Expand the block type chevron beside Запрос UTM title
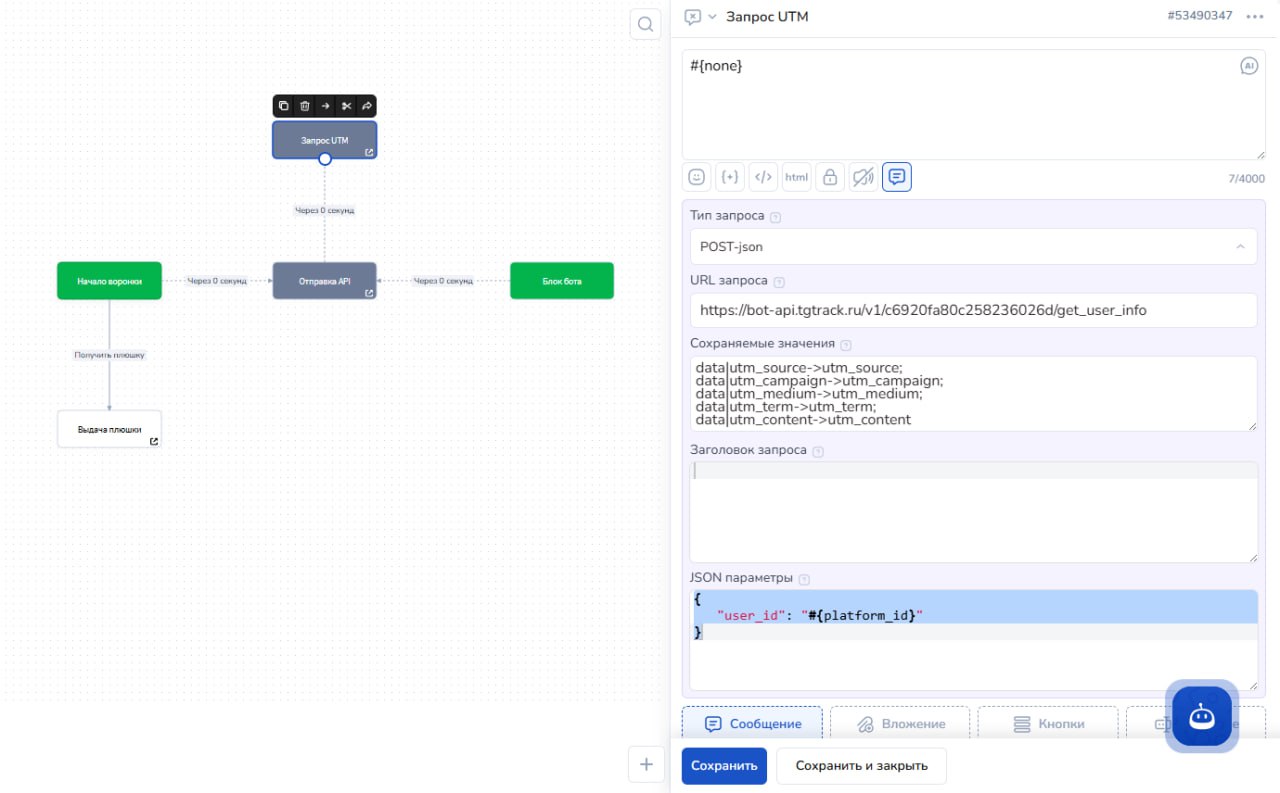The height and width of the screenshot is (793, 1280). pyautogui.click(x=712, y=17)
